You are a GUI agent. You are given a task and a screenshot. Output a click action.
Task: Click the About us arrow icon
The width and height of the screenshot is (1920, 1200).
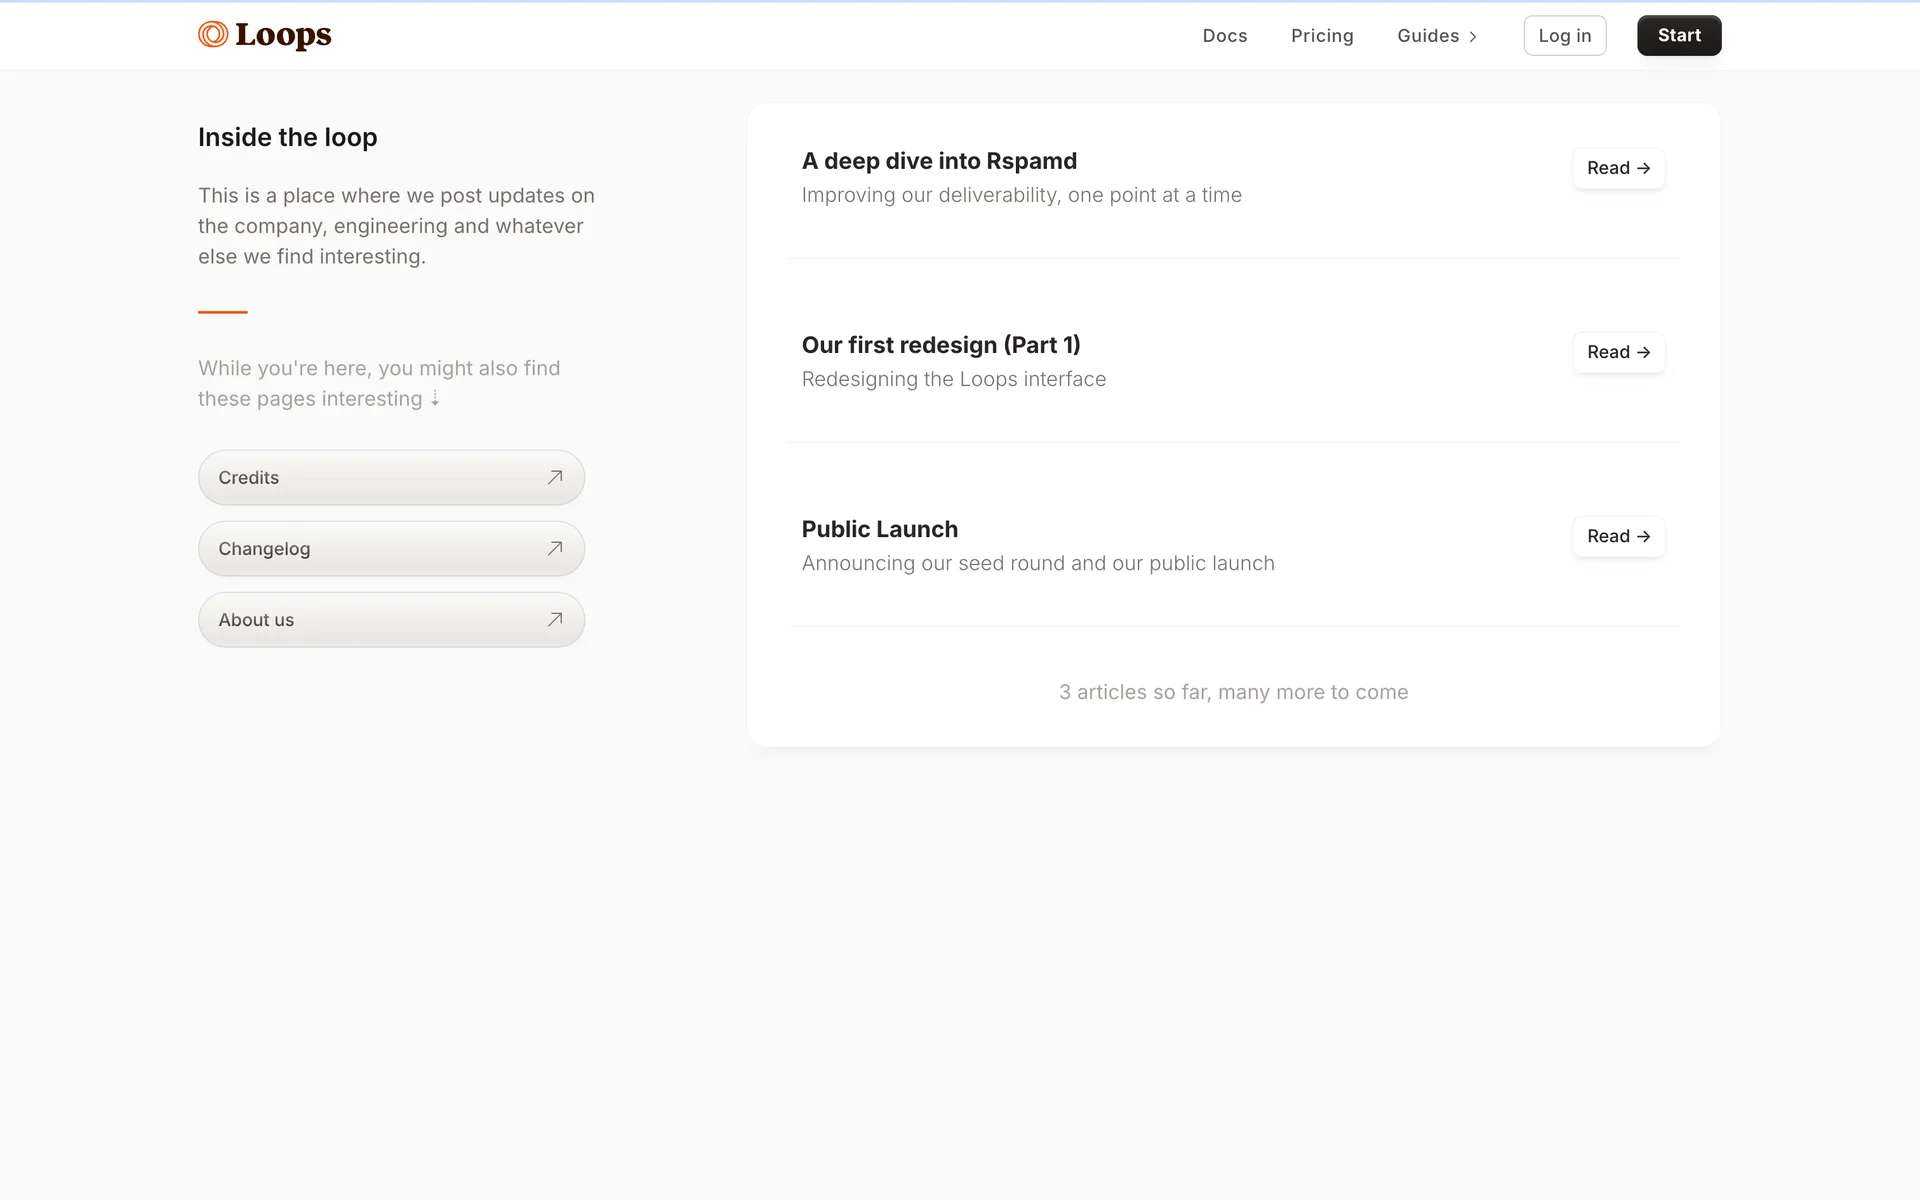(x=555, y=619)
